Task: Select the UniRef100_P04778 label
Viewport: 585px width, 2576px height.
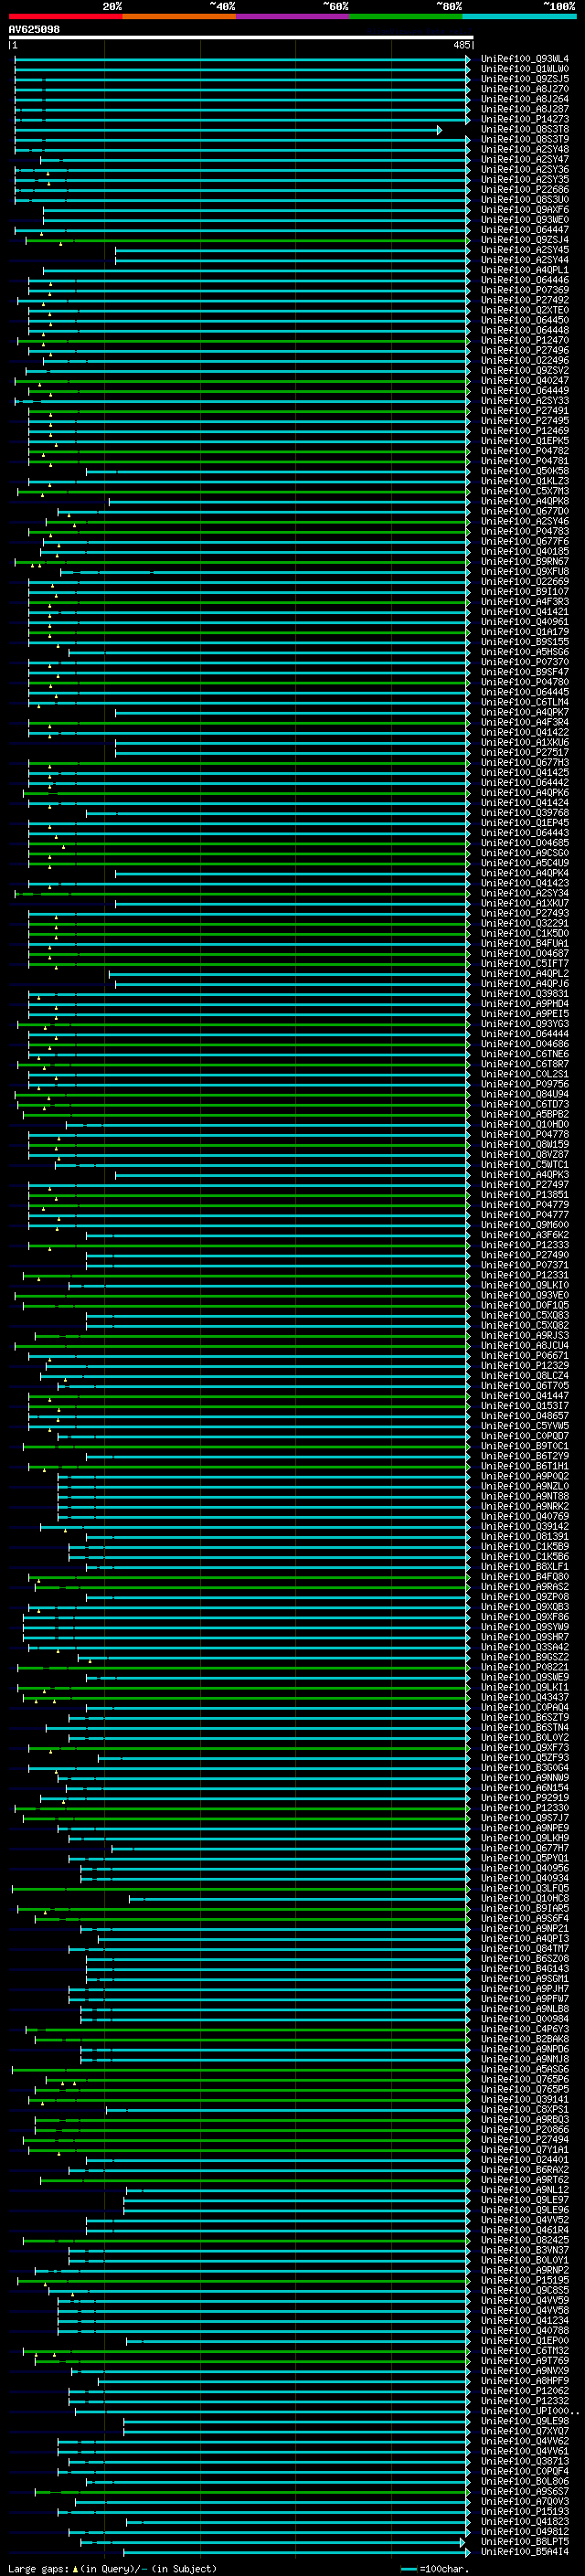Action: pos(524,1134)
